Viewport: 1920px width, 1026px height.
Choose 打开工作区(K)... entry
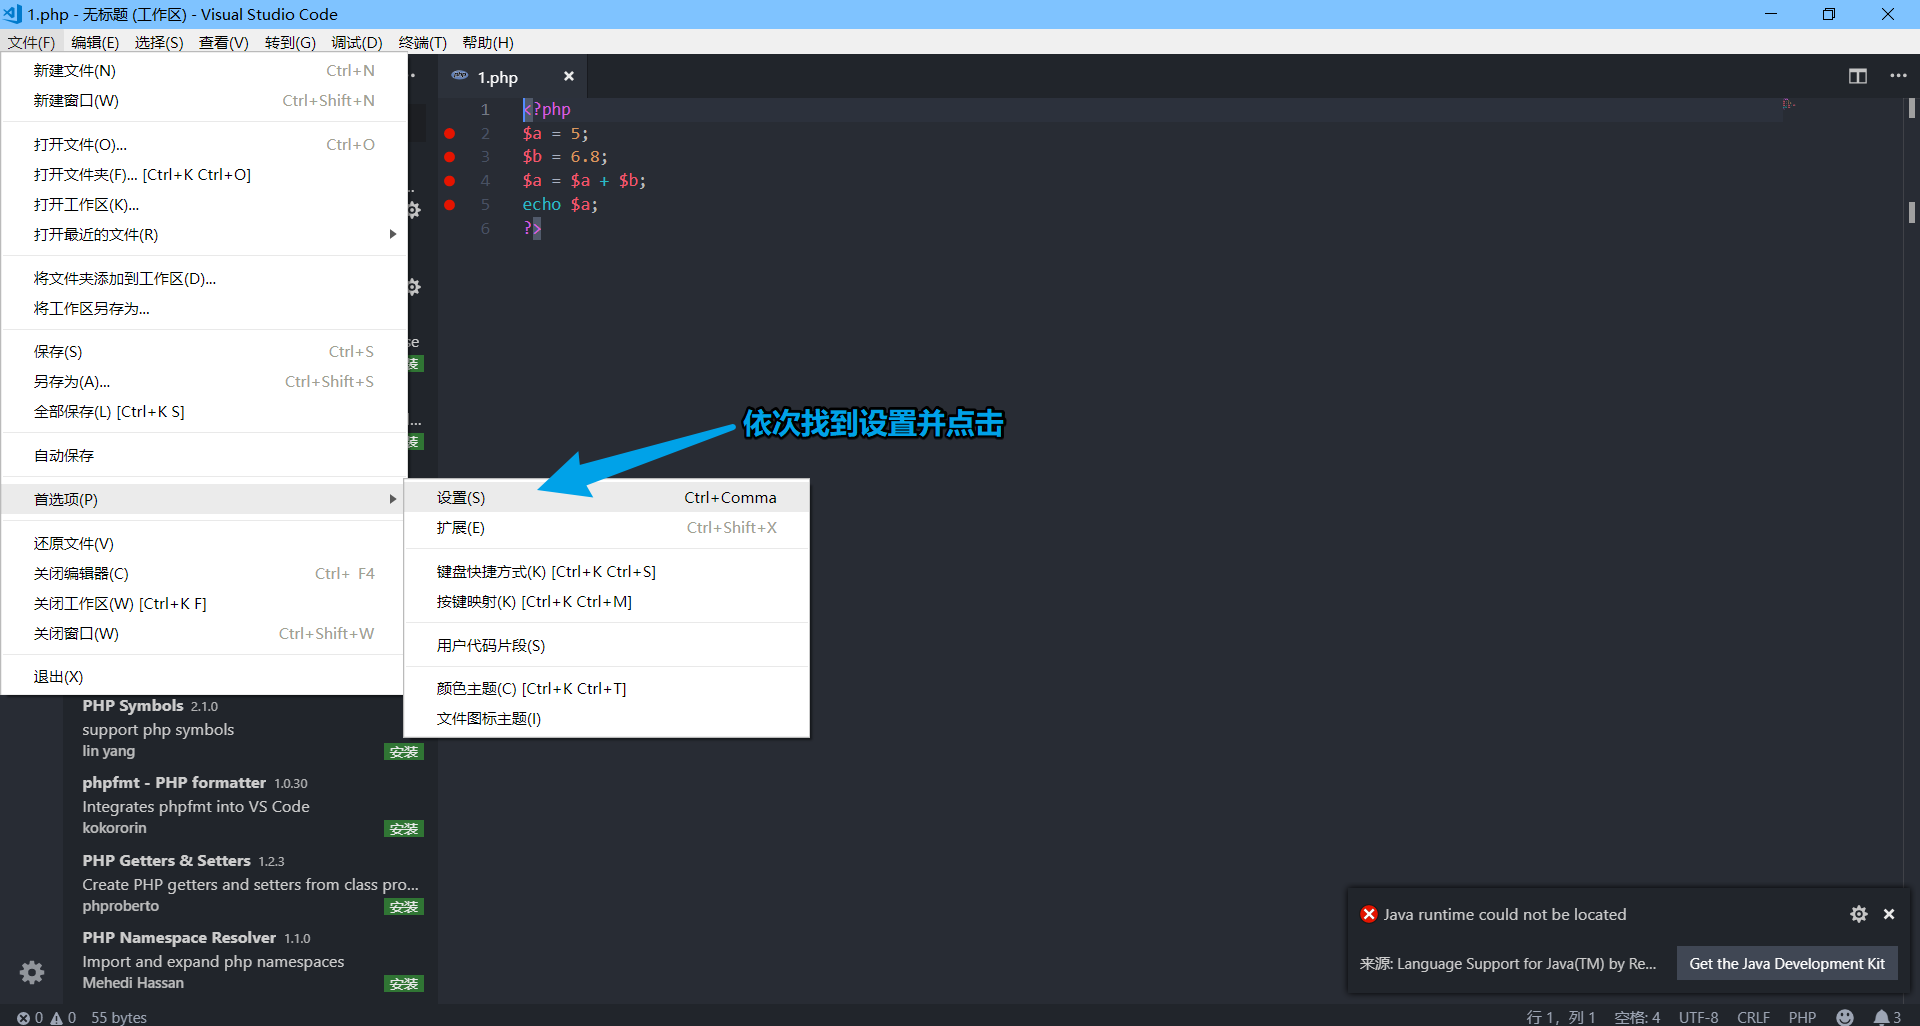pos(204,204)
